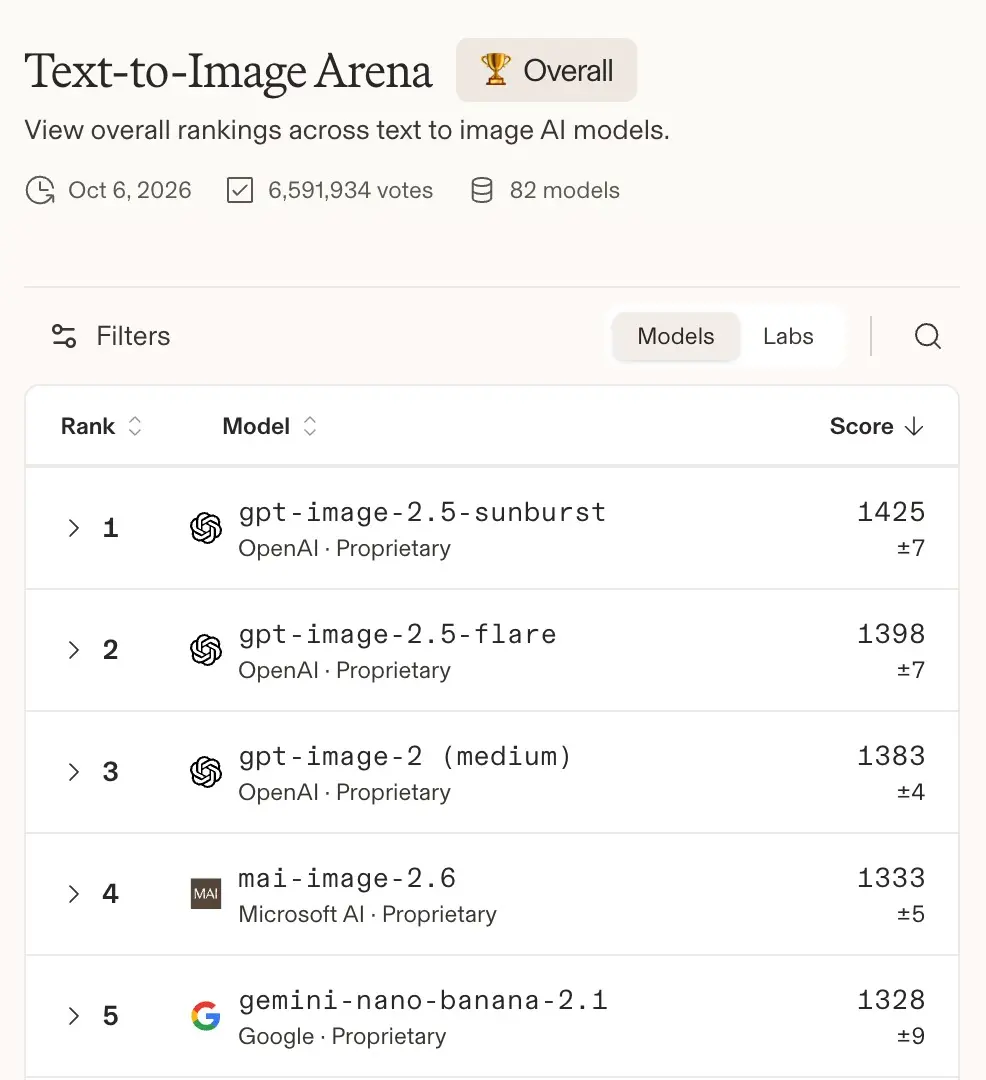Expand the rank 1 row chevron
Viewport: 986px width, 1080px height.
(74, 528)
